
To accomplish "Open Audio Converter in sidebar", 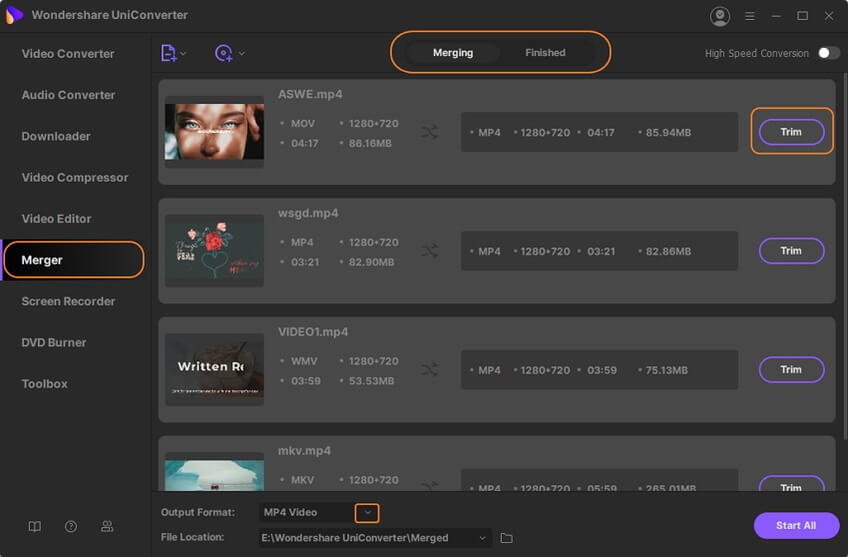I will point(68,95).
